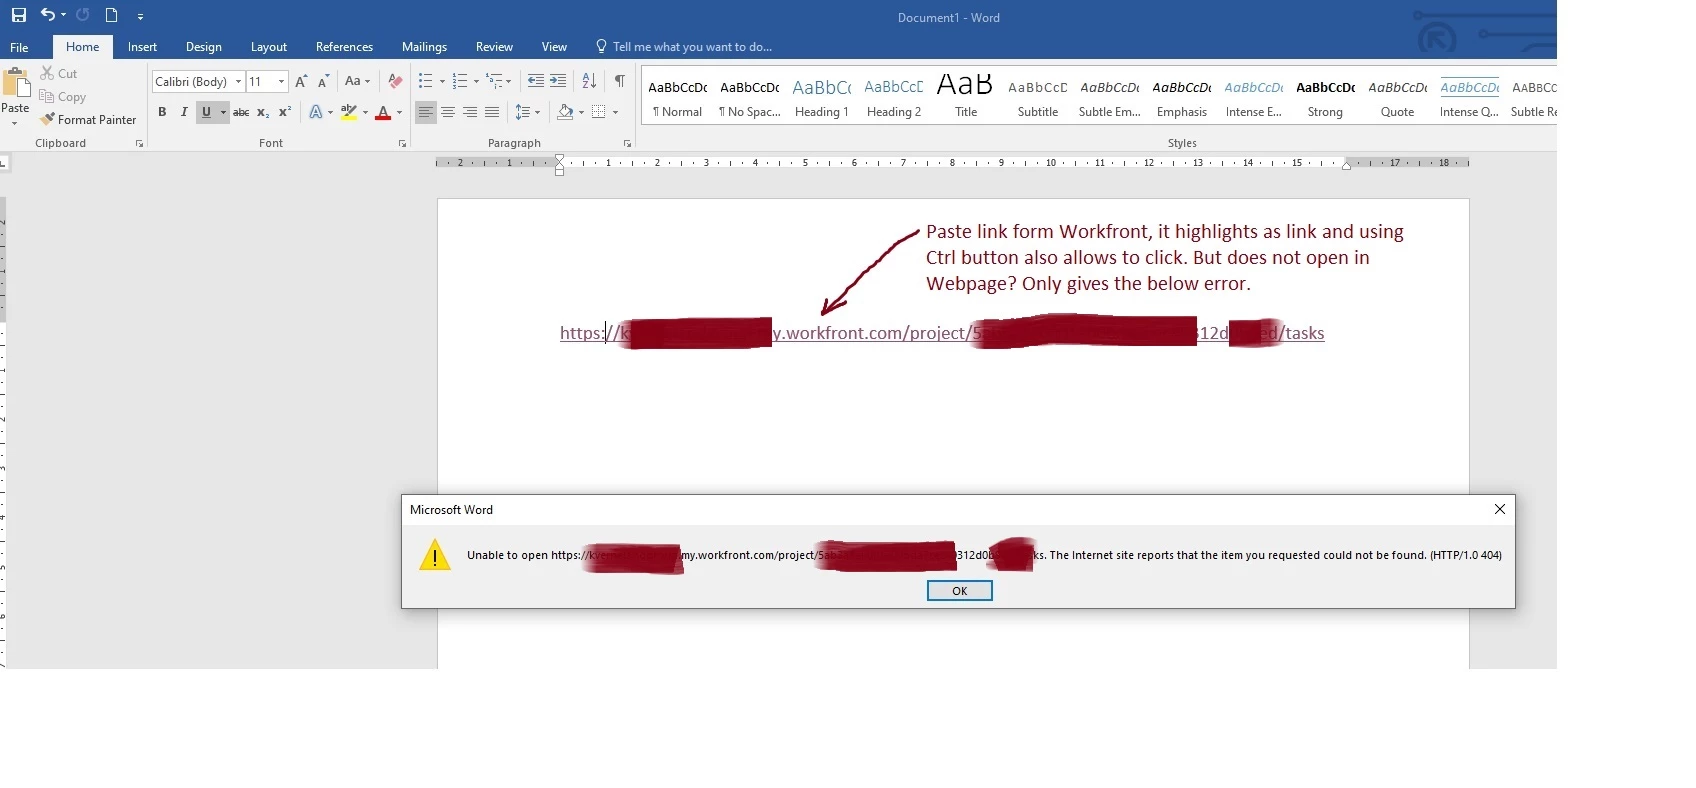Apply red font color
The width and height of the screenshot is (1696, 788).
pyautogui.click(x=382, y=112)
